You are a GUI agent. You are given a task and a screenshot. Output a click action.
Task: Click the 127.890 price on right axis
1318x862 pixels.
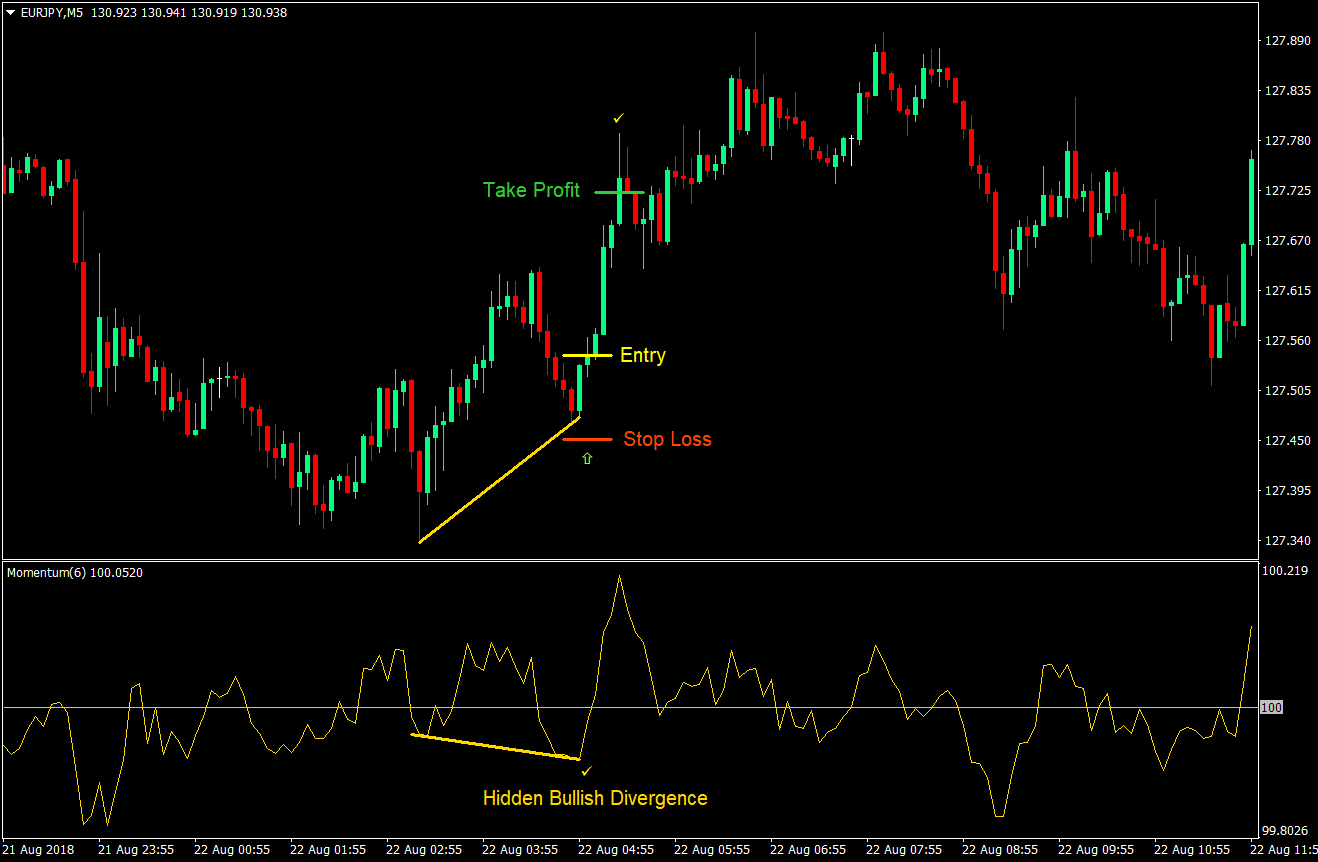point(1289,41)
